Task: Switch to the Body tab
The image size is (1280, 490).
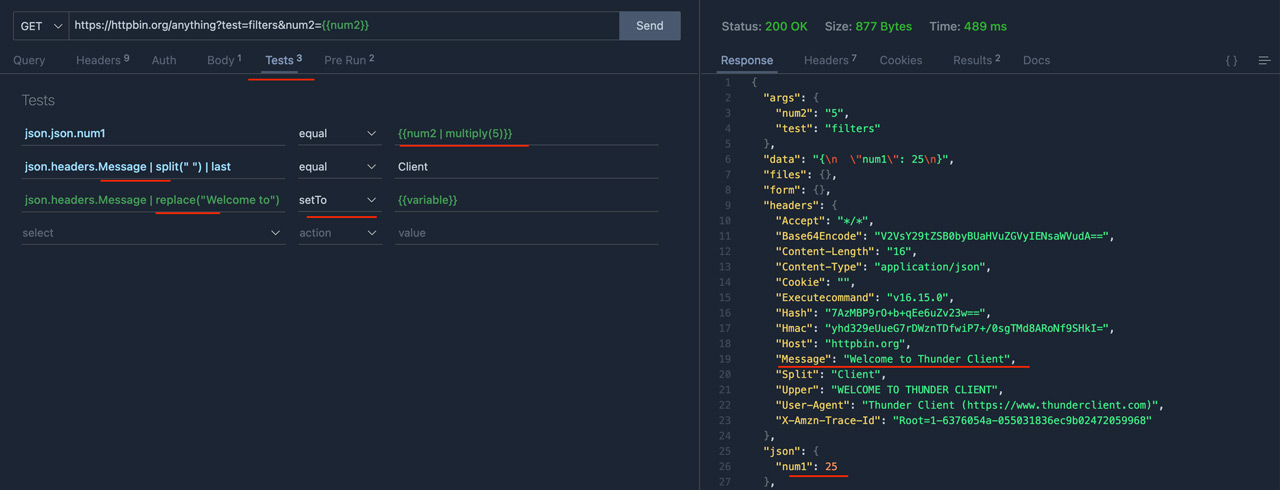Action: point(224,60)
